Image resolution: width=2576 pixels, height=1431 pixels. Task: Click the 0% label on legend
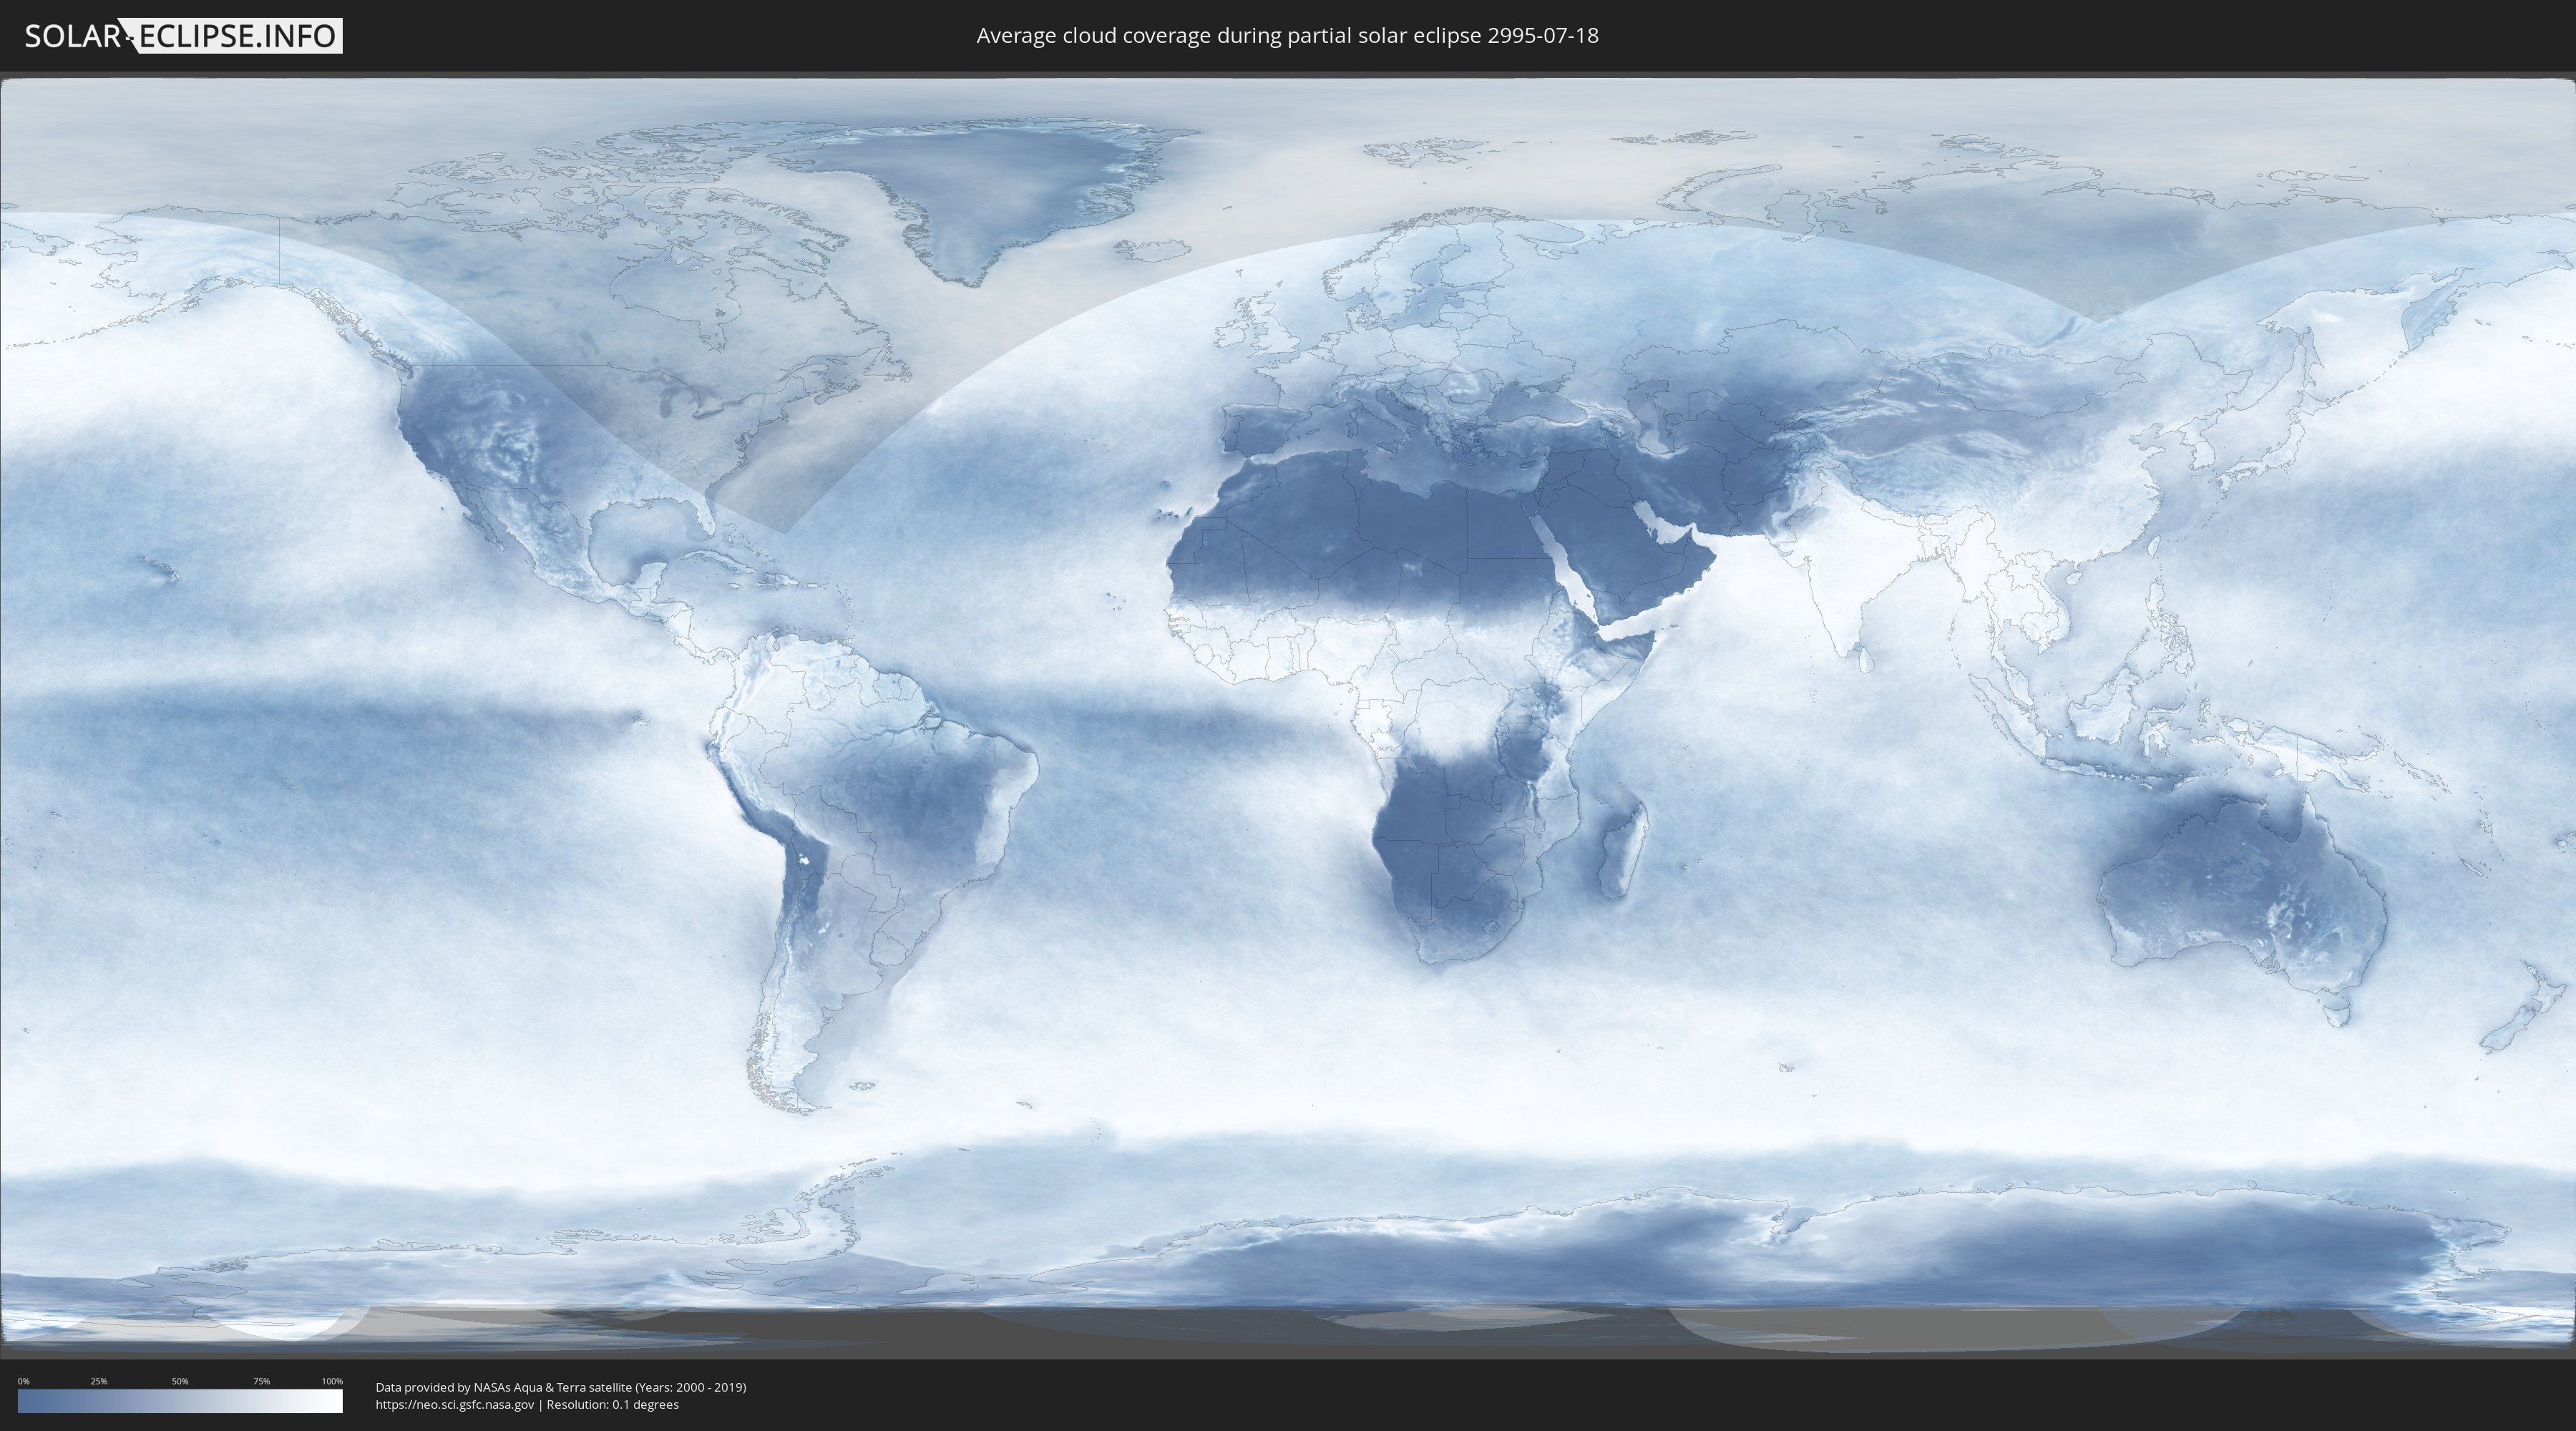(x=23, y=1381)
